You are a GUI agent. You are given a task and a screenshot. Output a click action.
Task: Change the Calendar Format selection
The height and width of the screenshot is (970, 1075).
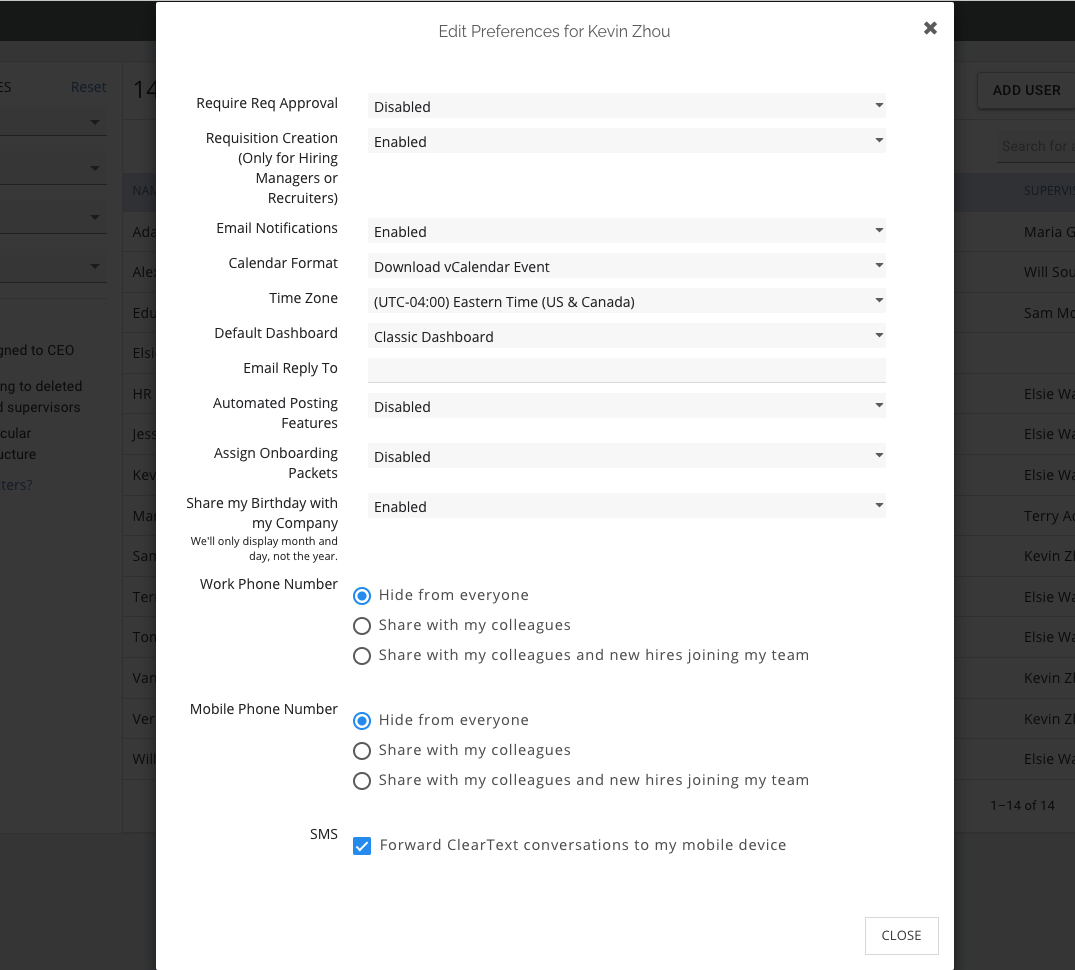tap(626, 266)
